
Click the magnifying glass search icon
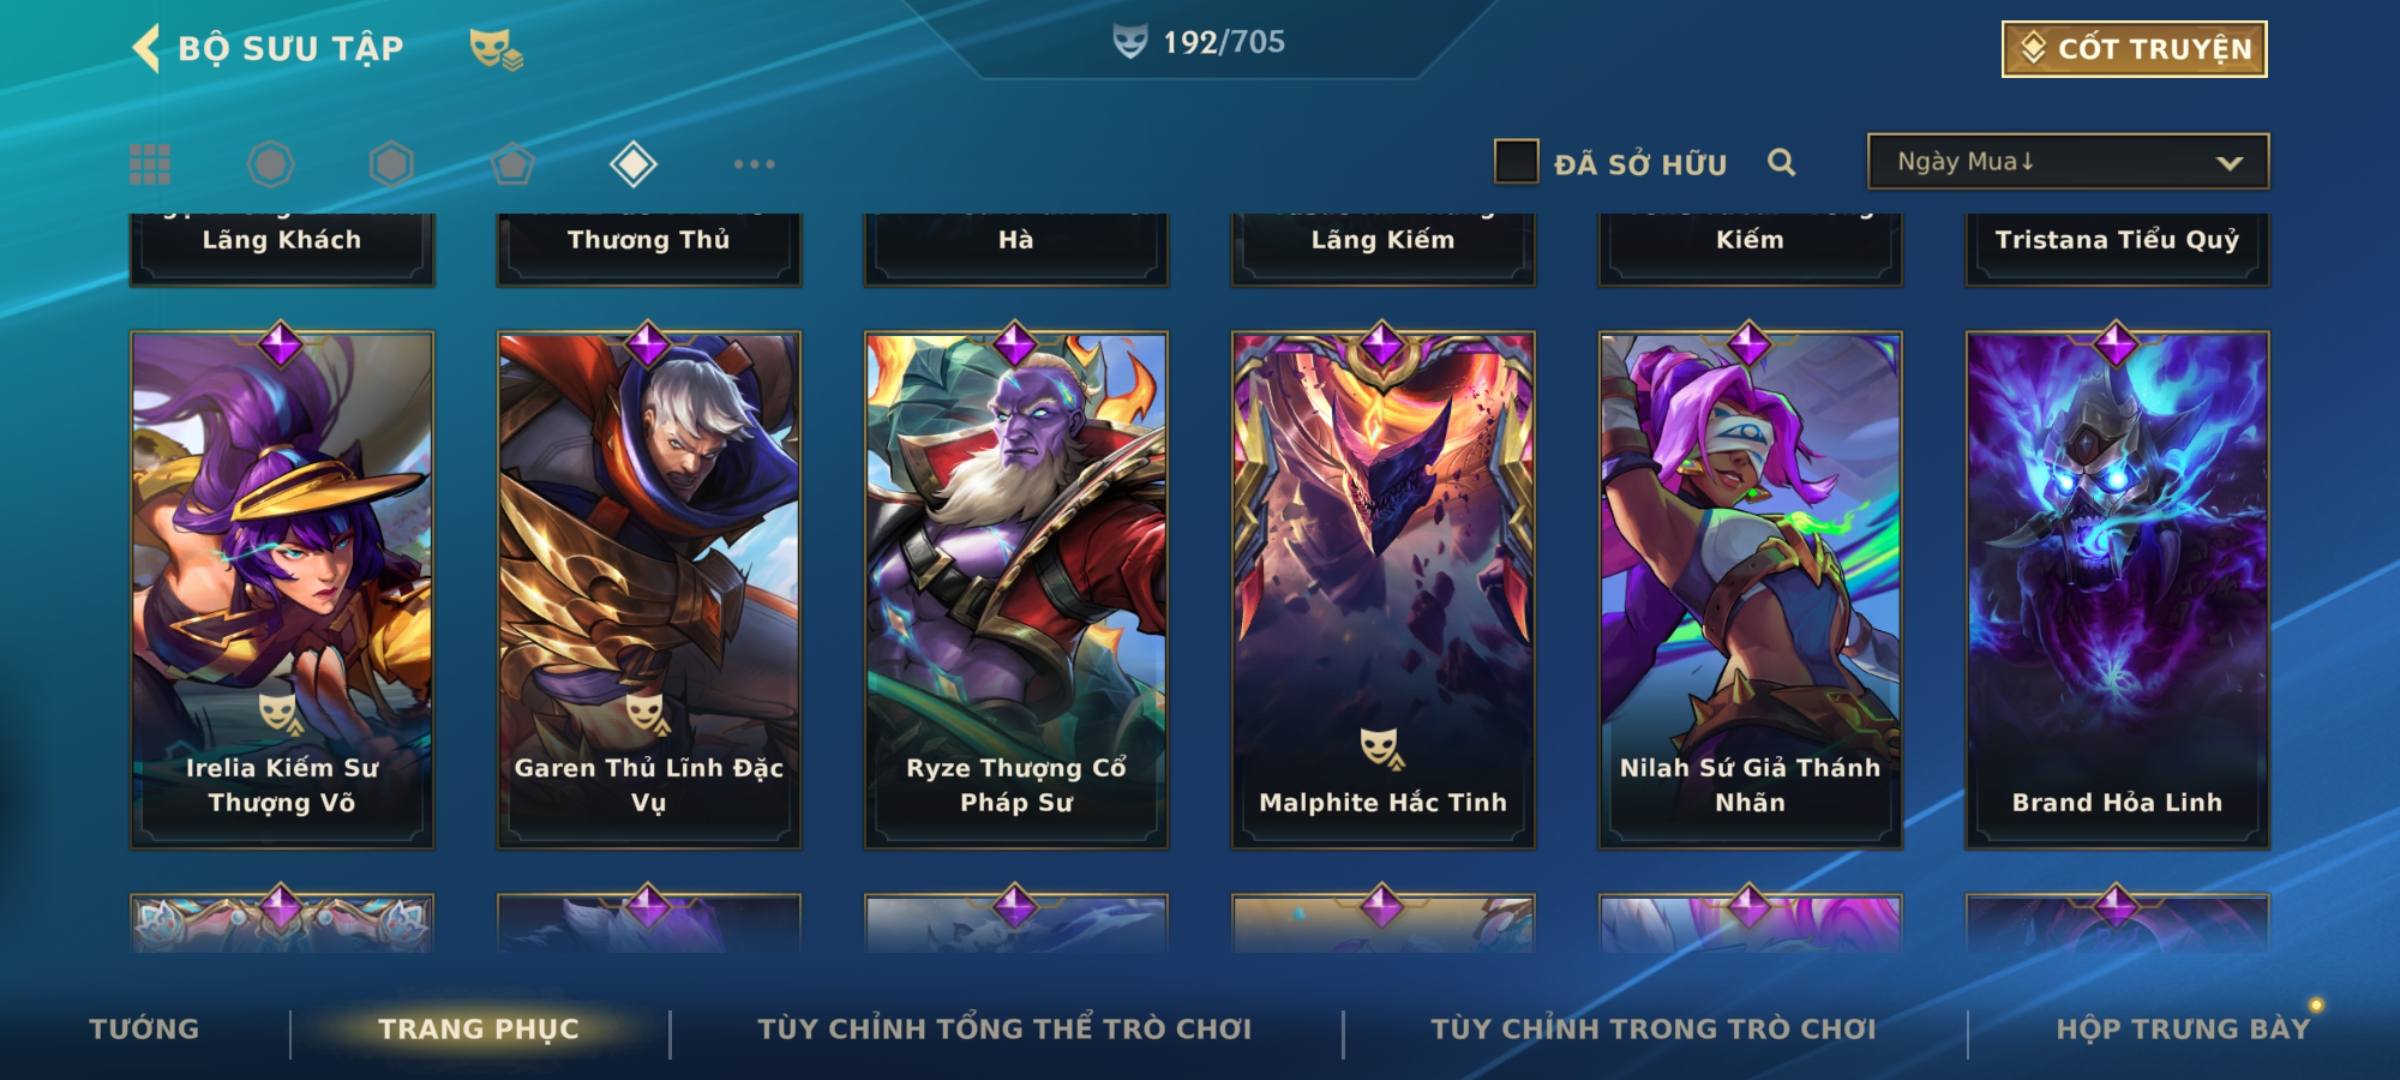(1781, 162)
